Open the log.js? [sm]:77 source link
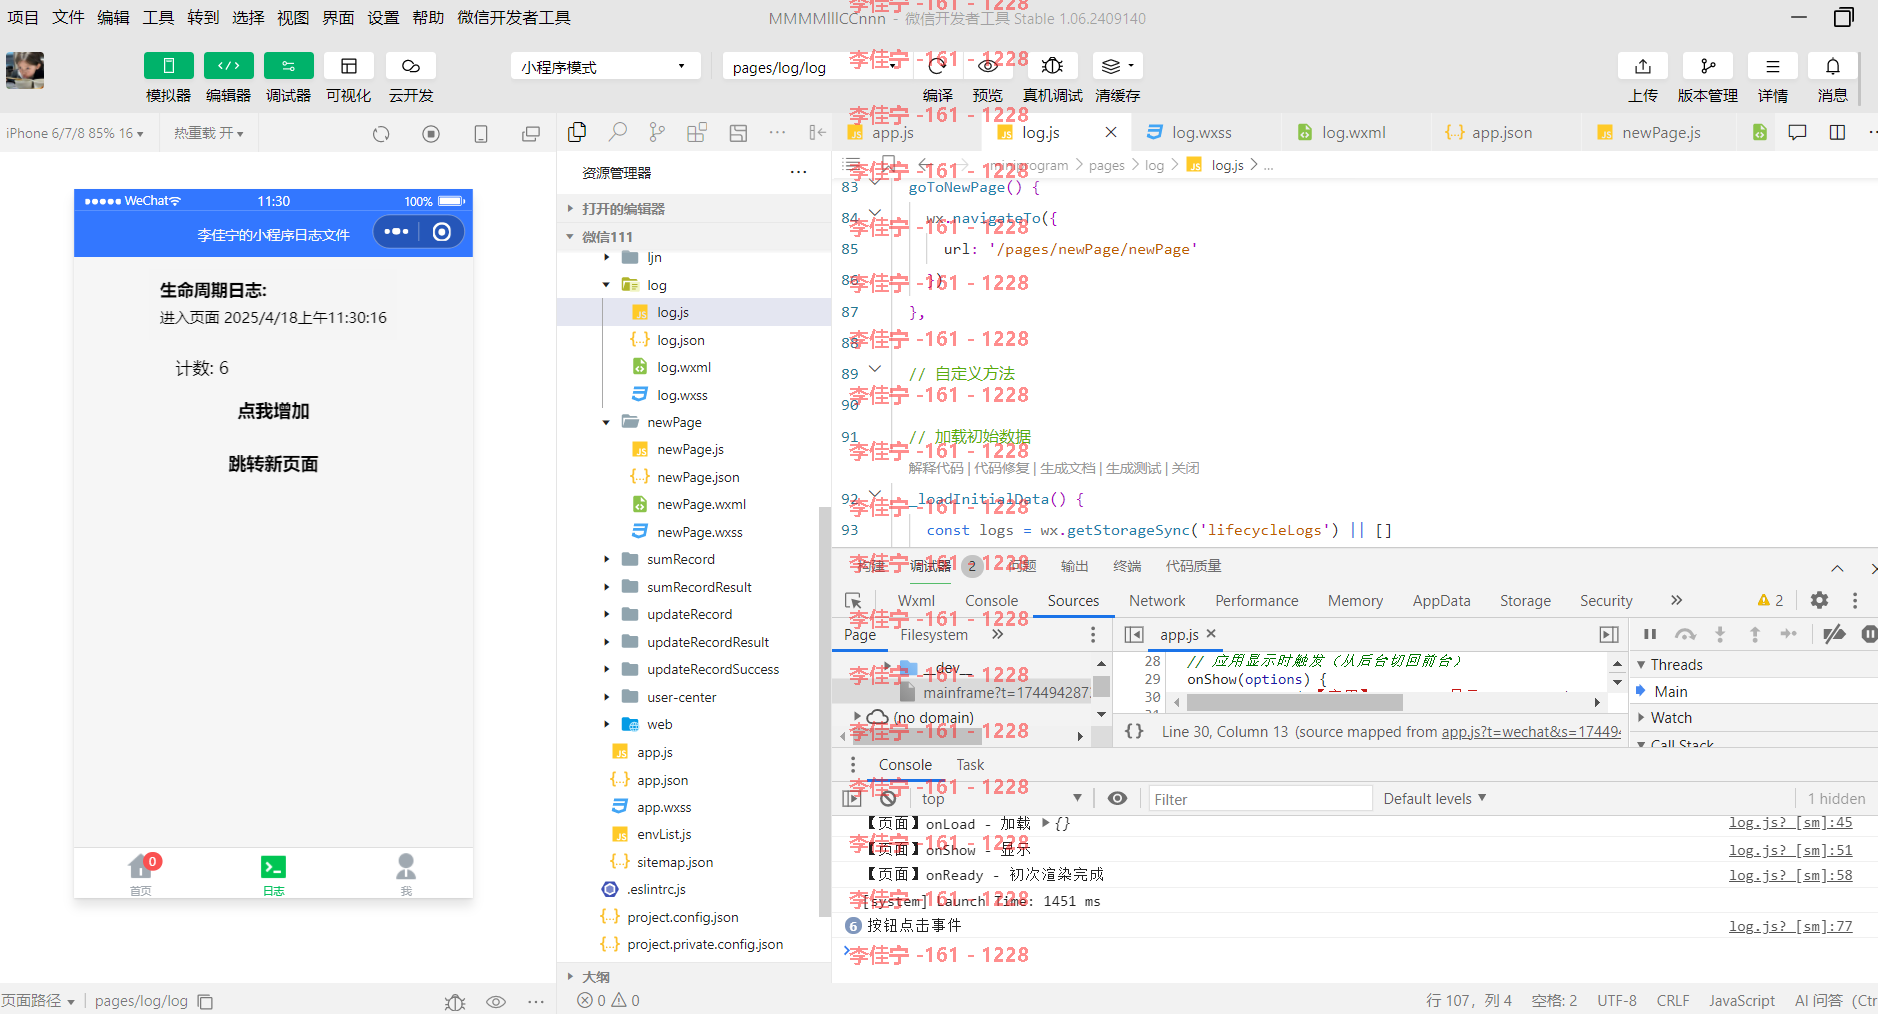Image resolution: width=1878 pixels, height=1014 pixels. point(1790,926)
